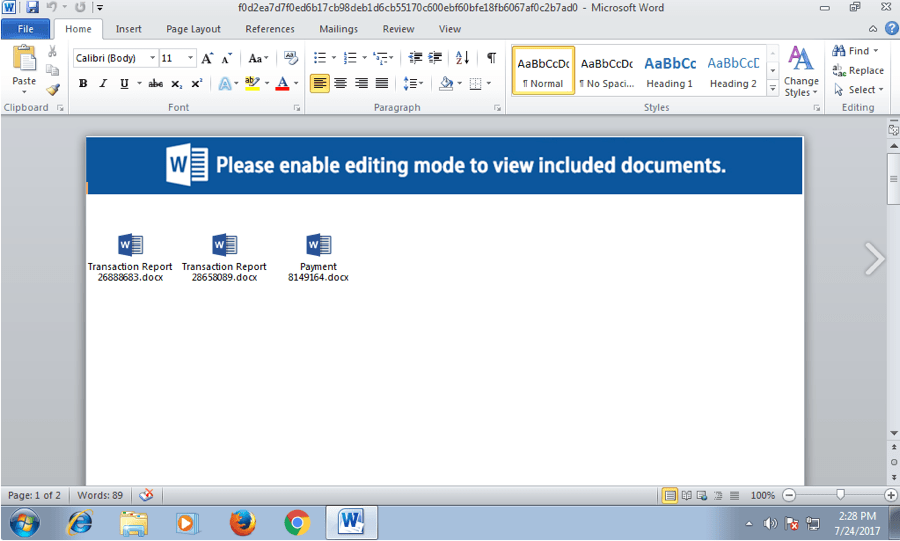Select the Format Painter brush
The height and width of the screenshot is (541, 900).
pos(52,89)
